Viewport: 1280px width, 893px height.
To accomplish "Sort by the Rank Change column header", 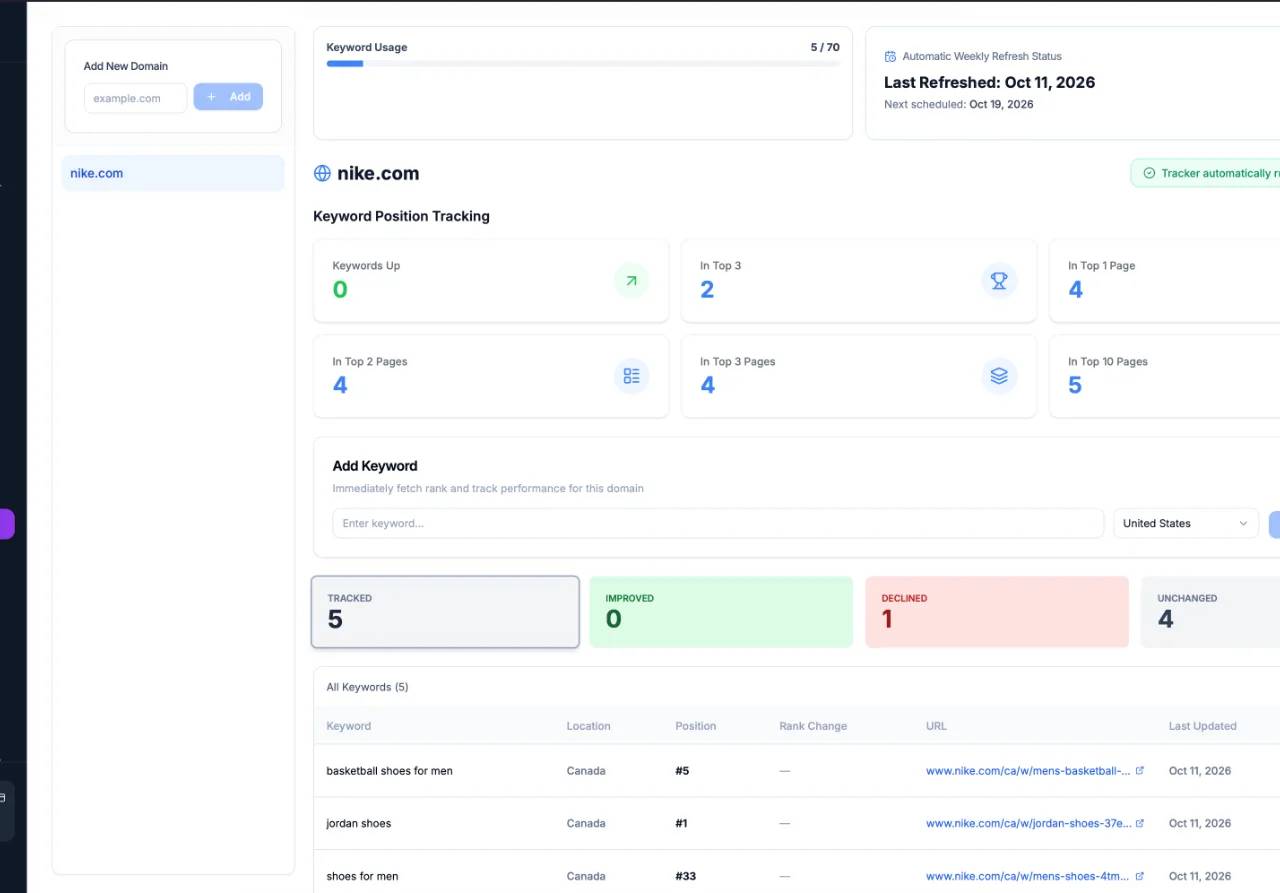I will 813,726.
